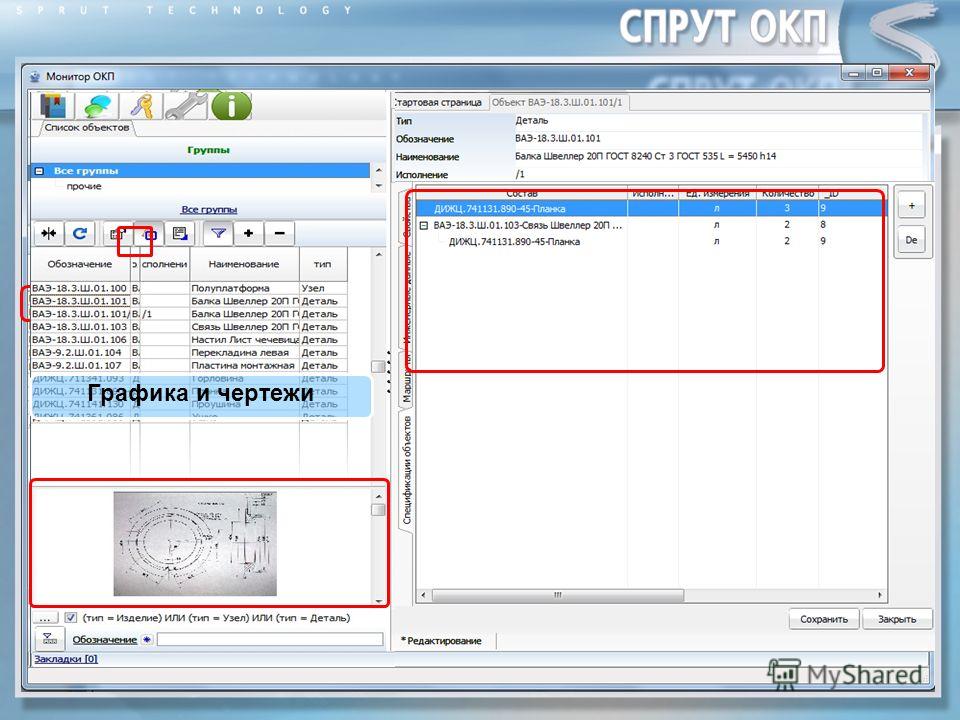Screen dimensions: 960x720
Task: Click the groups list scroll-down arrow
Action: point(378,186)
